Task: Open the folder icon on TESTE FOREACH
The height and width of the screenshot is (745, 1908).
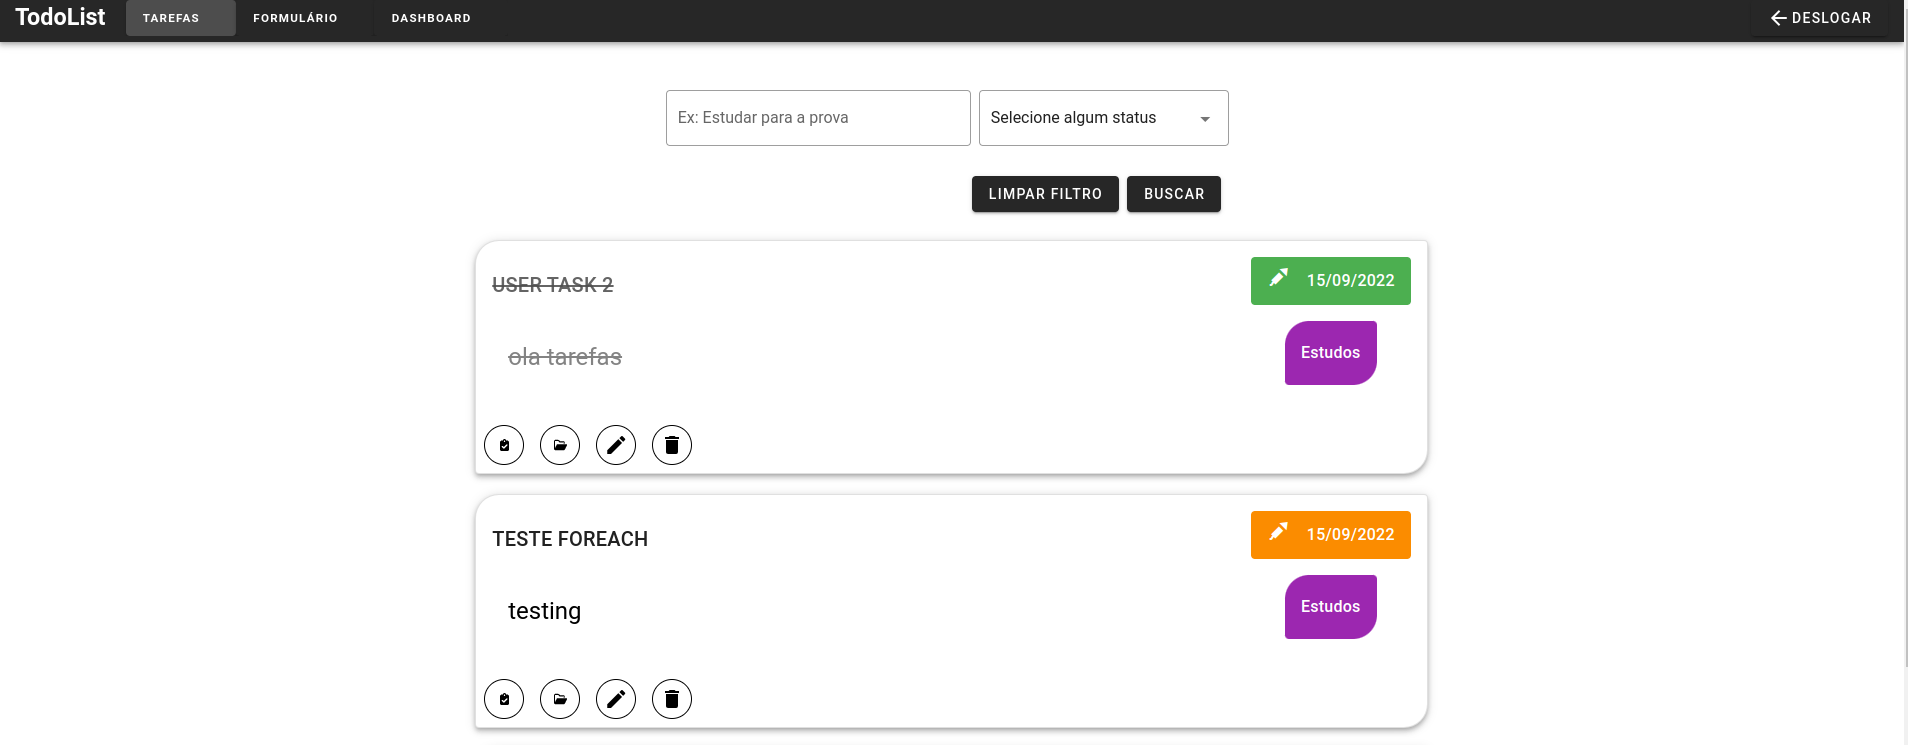Action: [x=559, y=699]
